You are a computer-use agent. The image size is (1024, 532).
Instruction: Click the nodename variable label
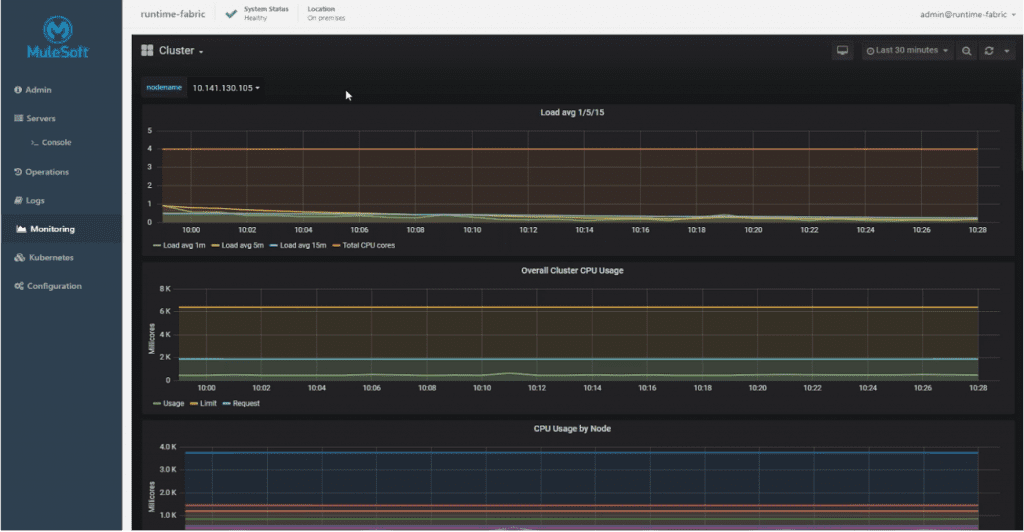pyautogui.click(x=164, y=87)
